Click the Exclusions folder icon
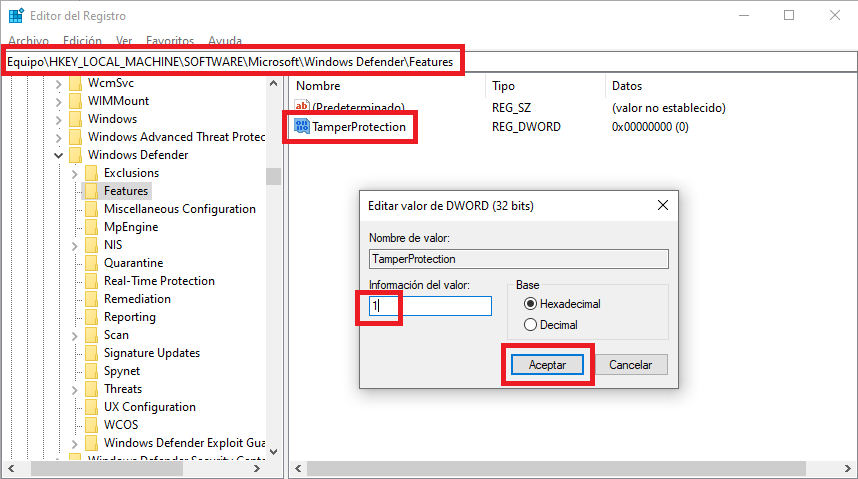Image resolution: width=858 pixels, height=479 pixels. click(92, 174)
